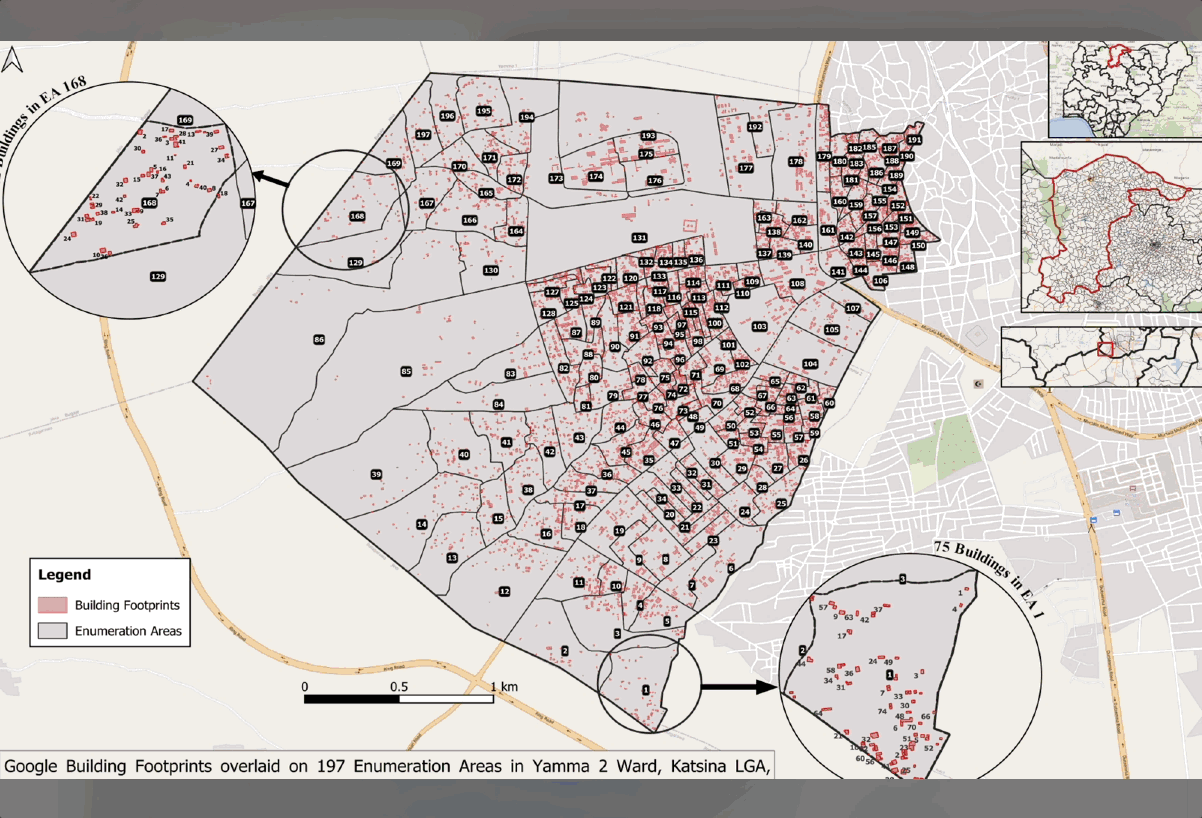Select enumeration area label 13
The image size is (1202, 818).
pos(452,557)
